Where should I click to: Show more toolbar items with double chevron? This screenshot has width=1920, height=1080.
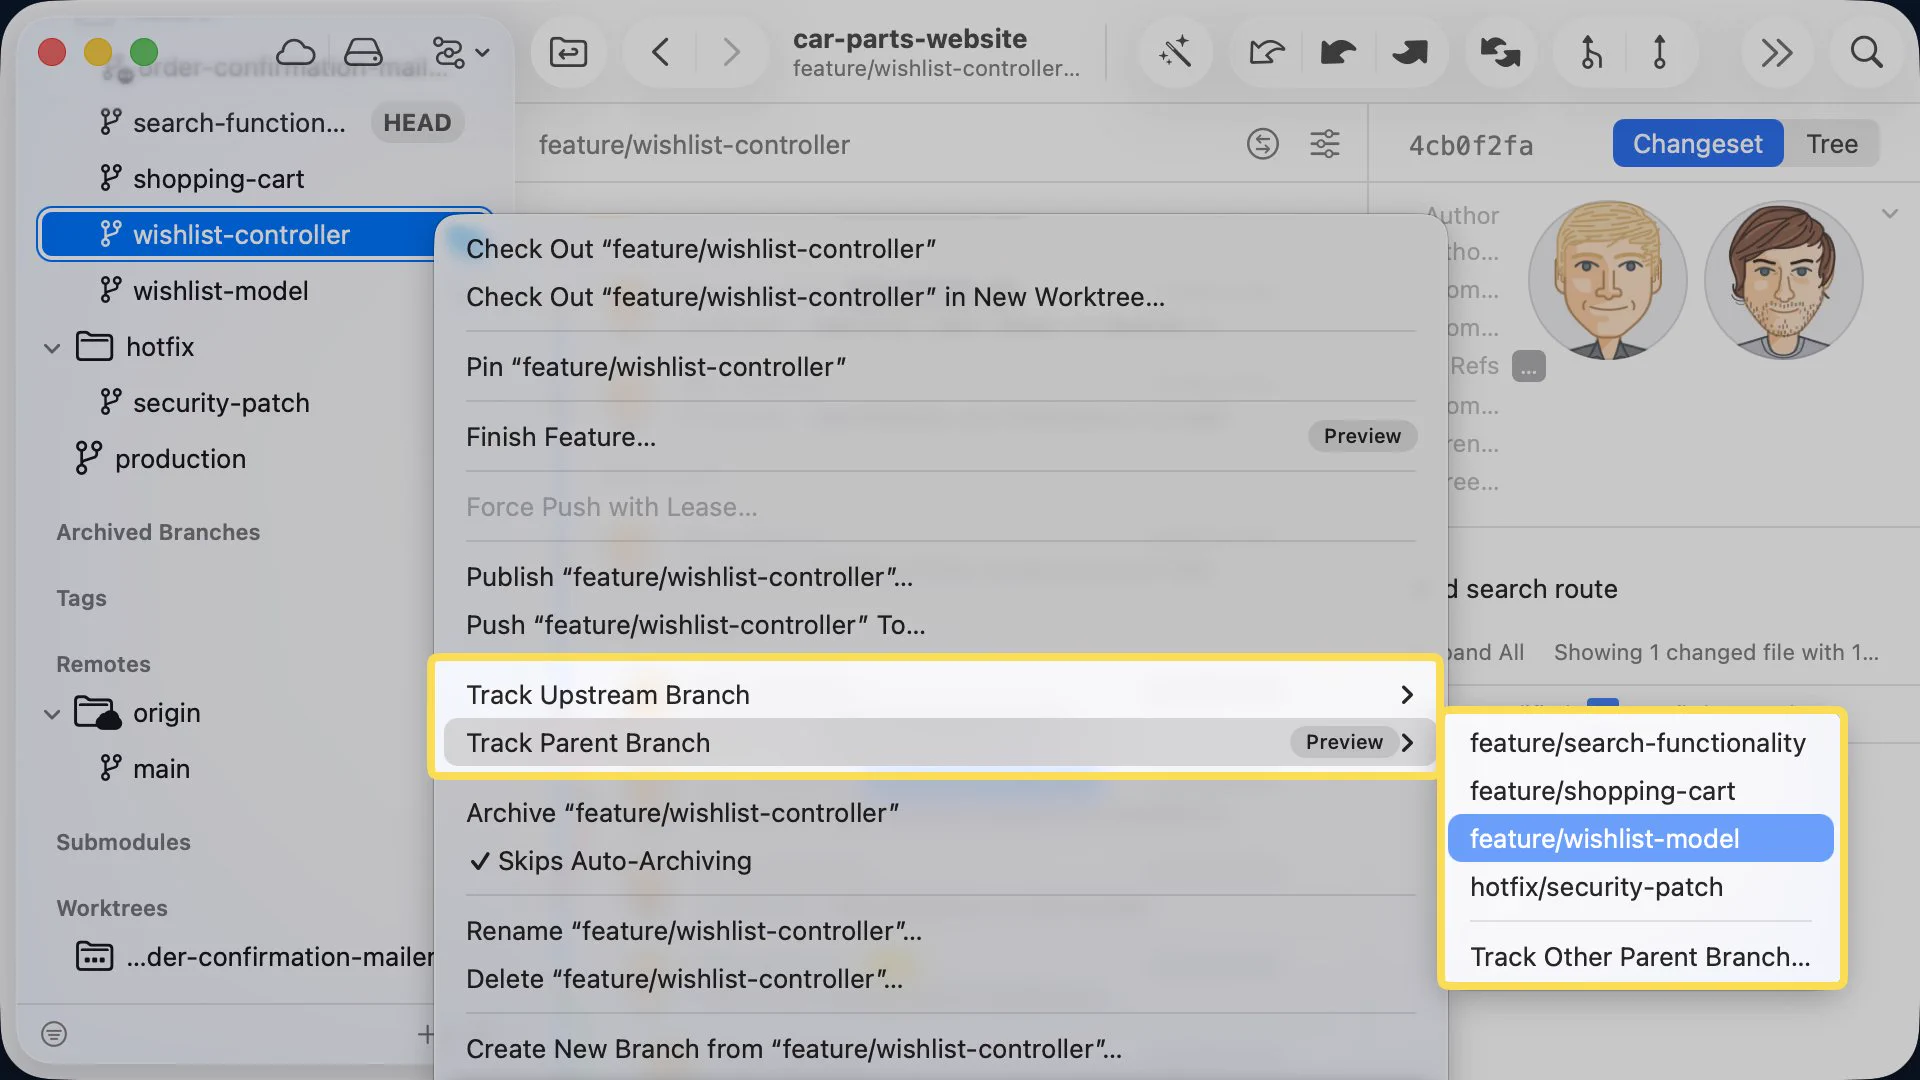coord(1776,52)
